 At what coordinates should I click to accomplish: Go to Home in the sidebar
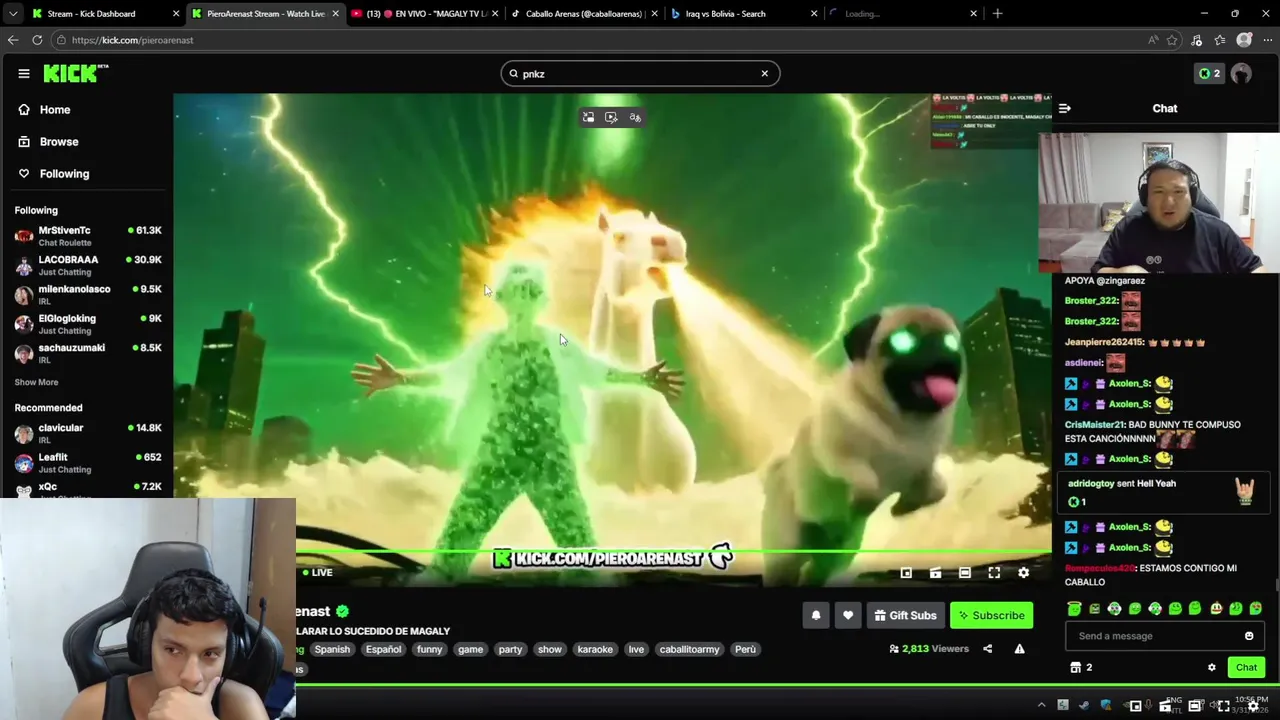55,110
